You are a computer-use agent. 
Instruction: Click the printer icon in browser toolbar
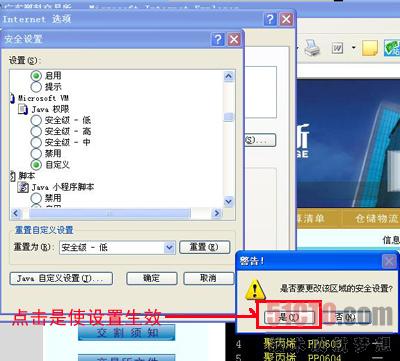312,48
